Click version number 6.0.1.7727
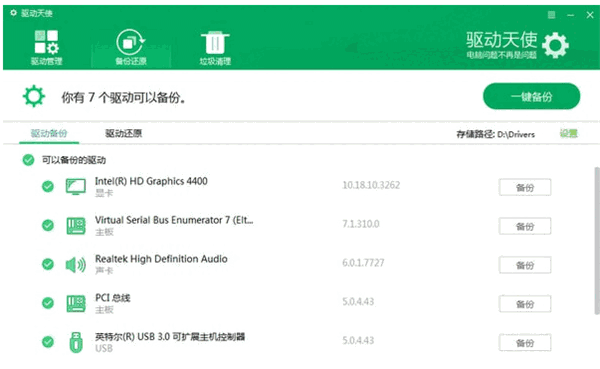Viewport: 600px width, 369px height. (x=363, y=263)
